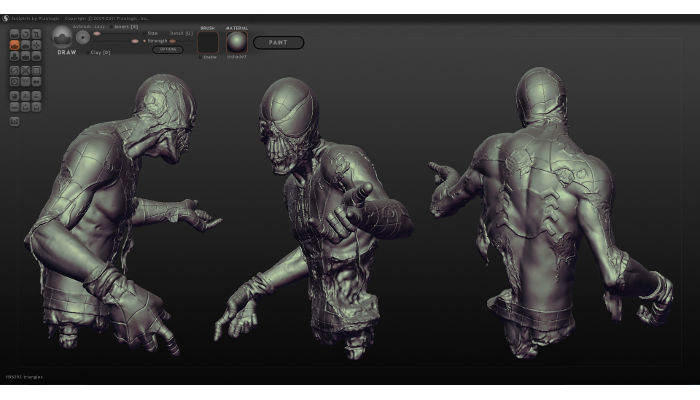700x400 pixels.
Task: Click the Strength slider handle
Action: (135, 41)
